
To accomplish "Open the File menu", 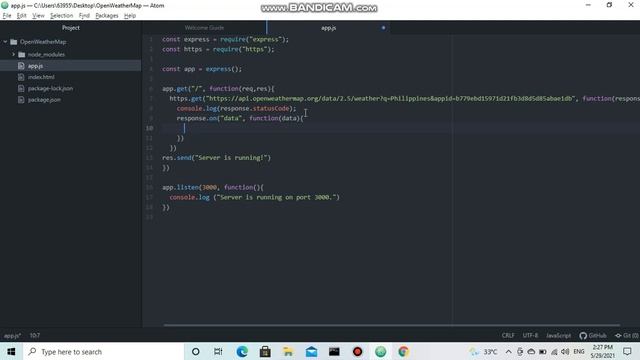I will click(7, 16).
